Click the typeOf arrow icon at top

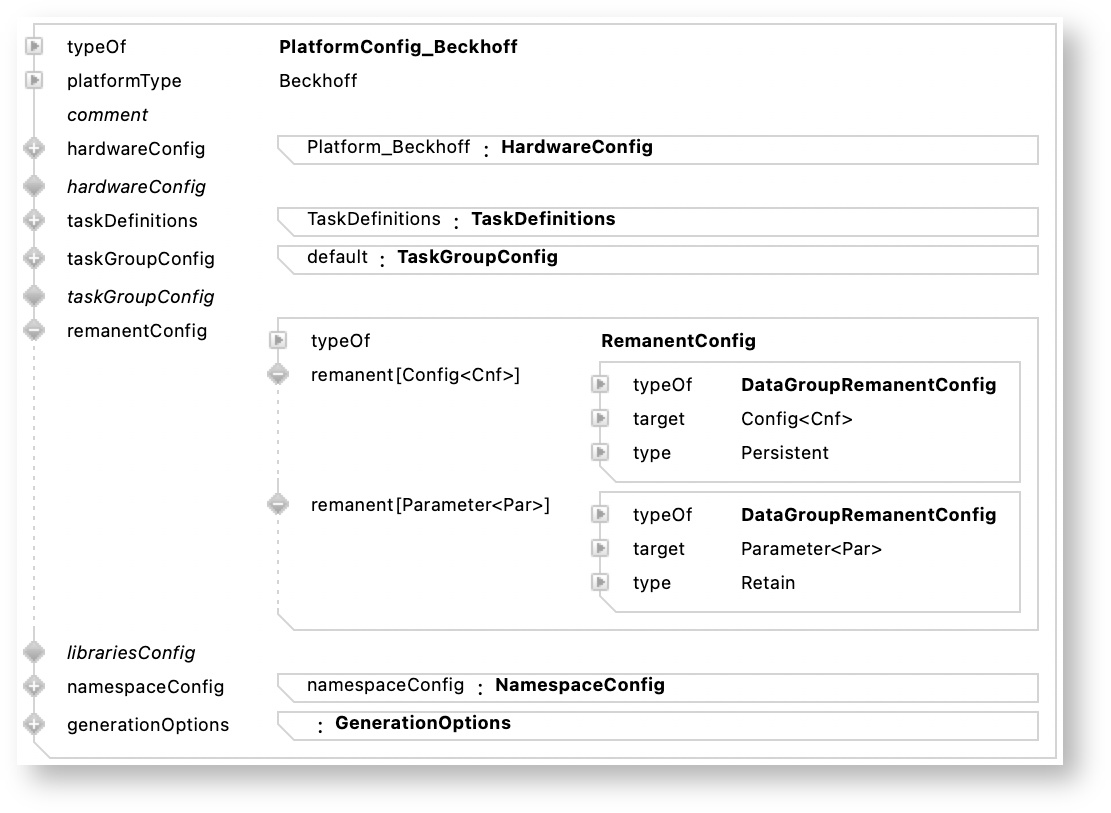(x=35, y=47)
